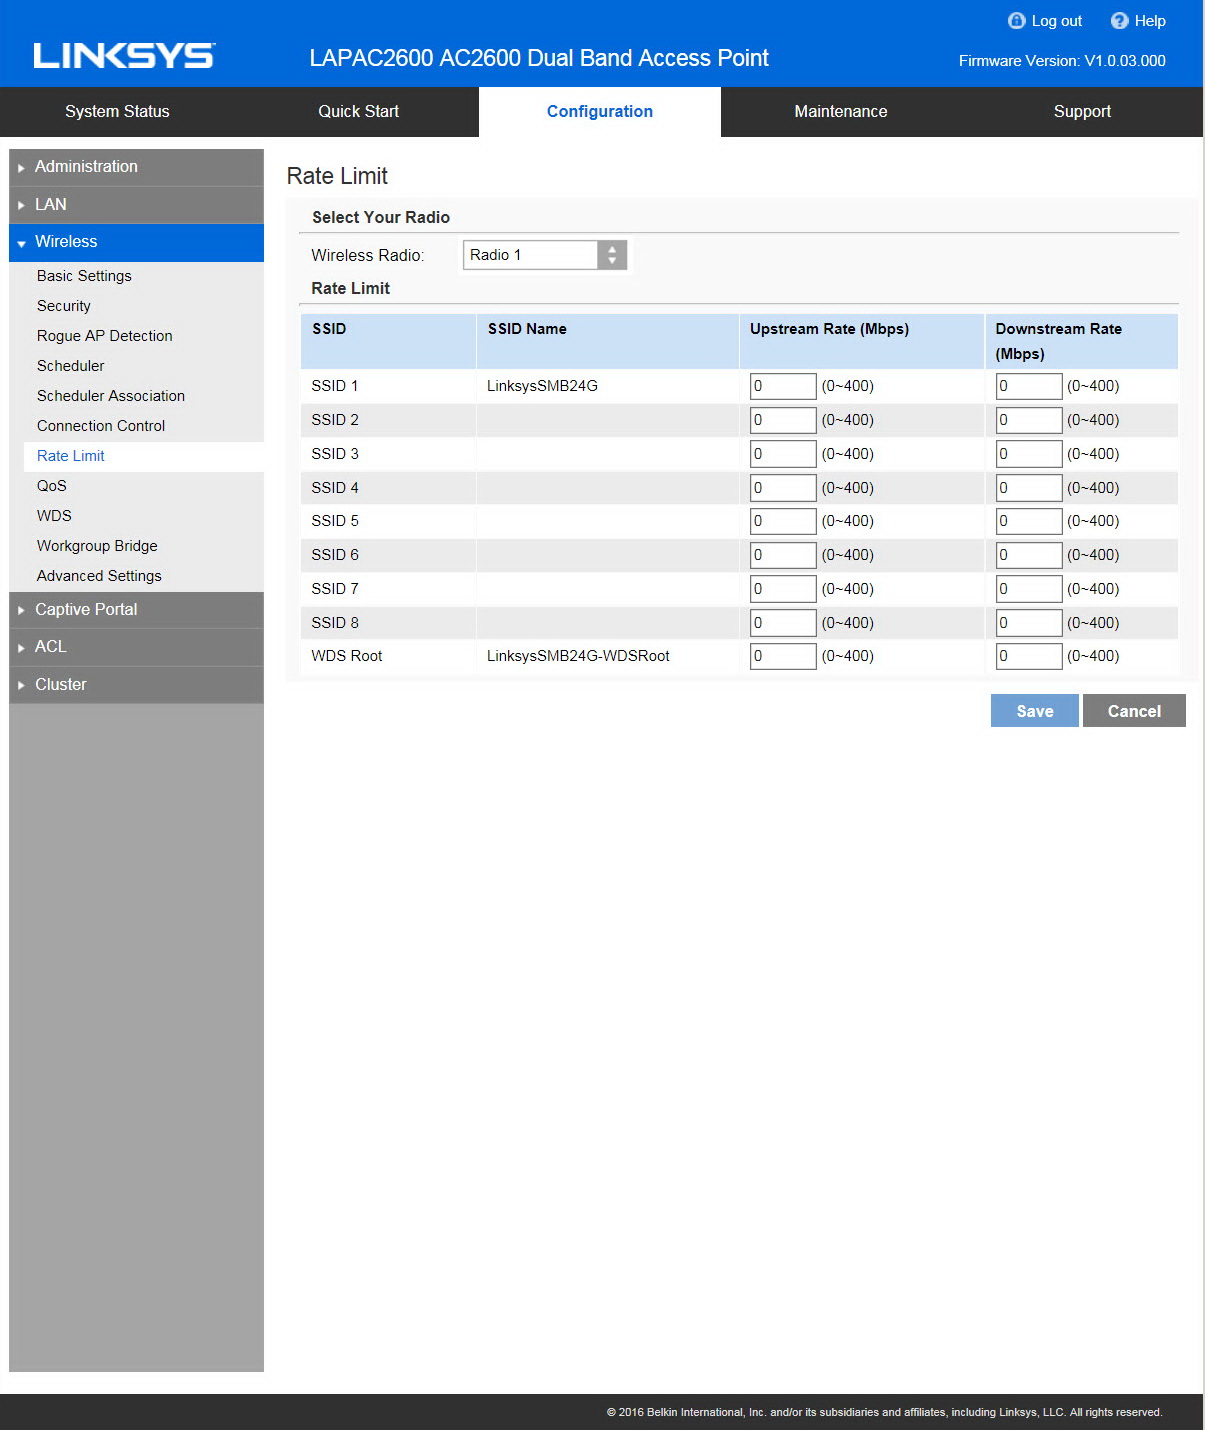The height and width of the screenshot is (1430, 1205).
Task: Select the Configuration tab
Action: [x=600, y=112]
